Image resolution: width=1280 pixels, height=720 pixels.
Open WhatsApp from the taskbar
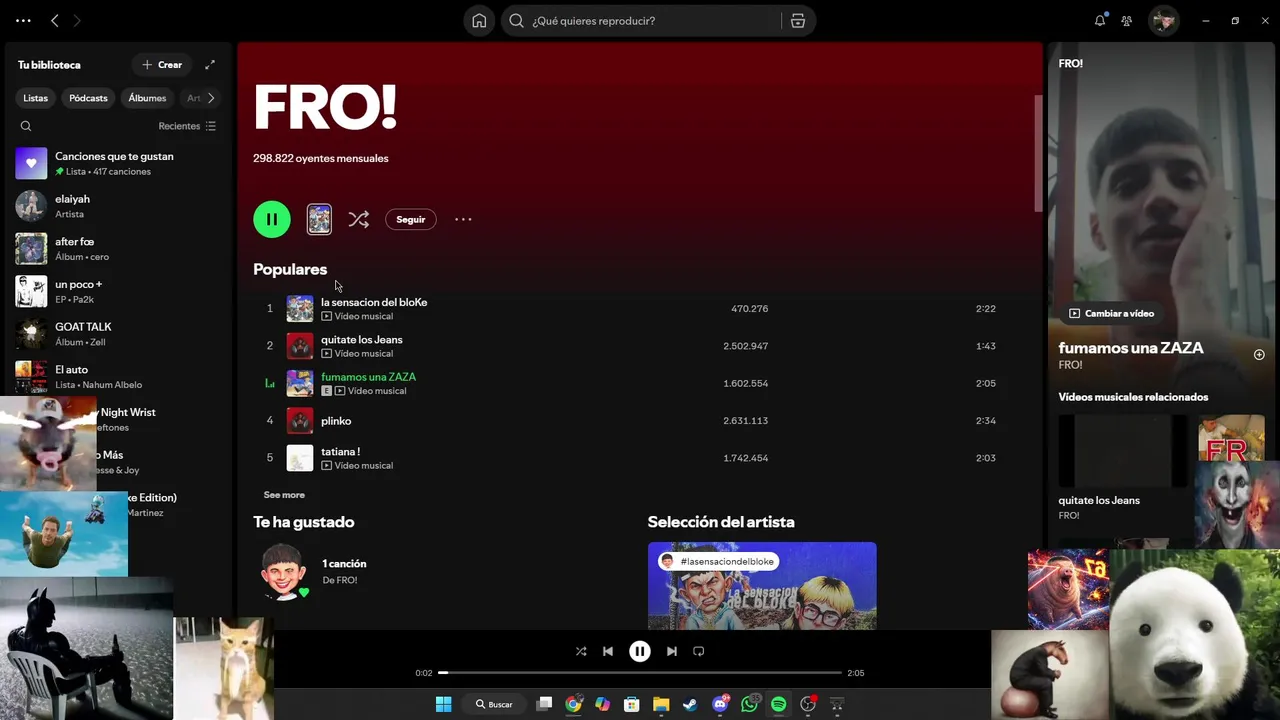749,704
